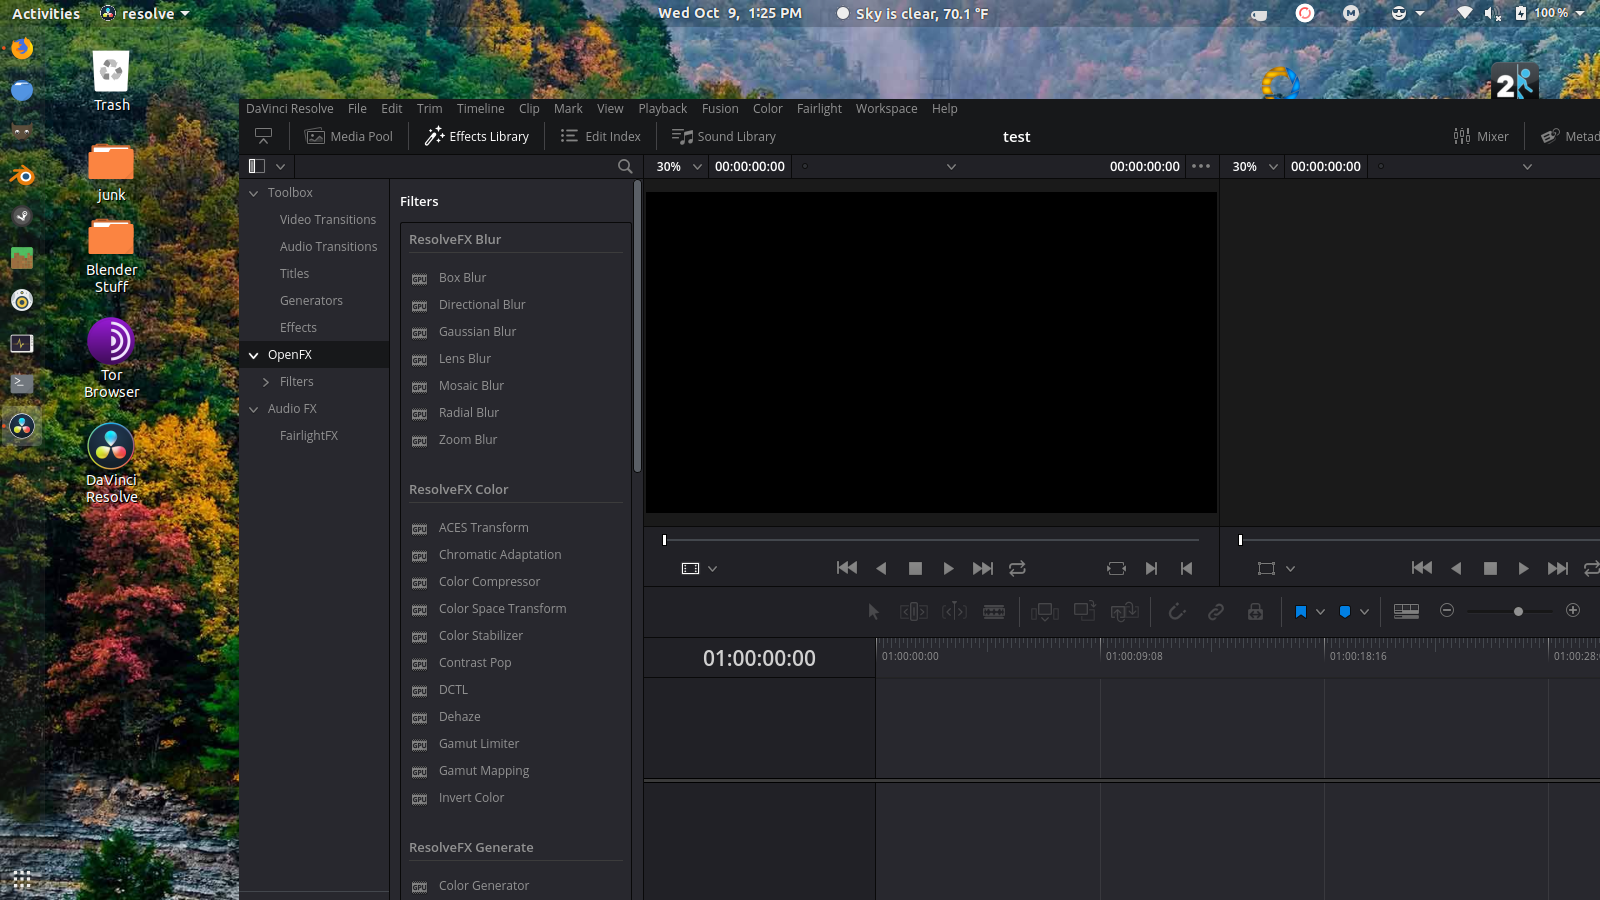Collapse the Toolbox tree section
The height and width of the screenshot is (900, 1600).
pyautogui.click(x=254, y=193)
